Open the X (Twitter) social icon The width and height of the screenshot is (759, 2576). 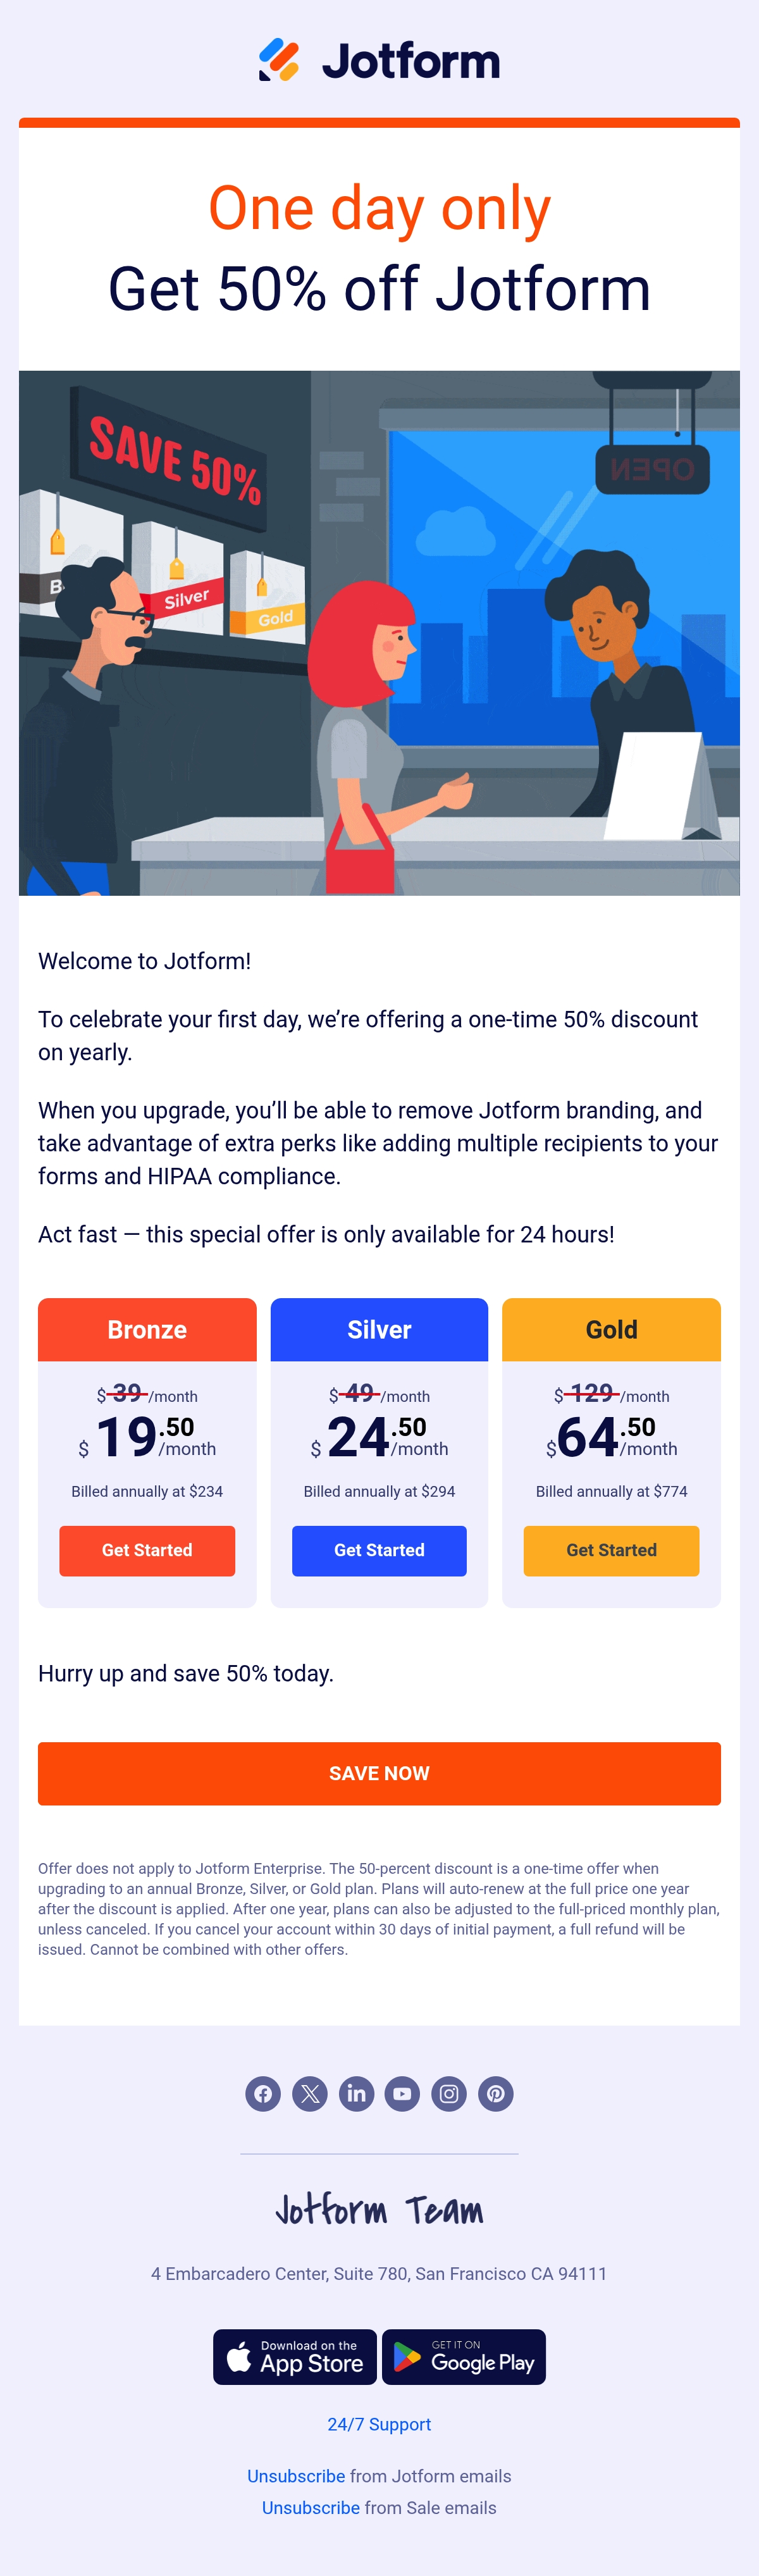pyautogui.click(x=310, y=2093)
